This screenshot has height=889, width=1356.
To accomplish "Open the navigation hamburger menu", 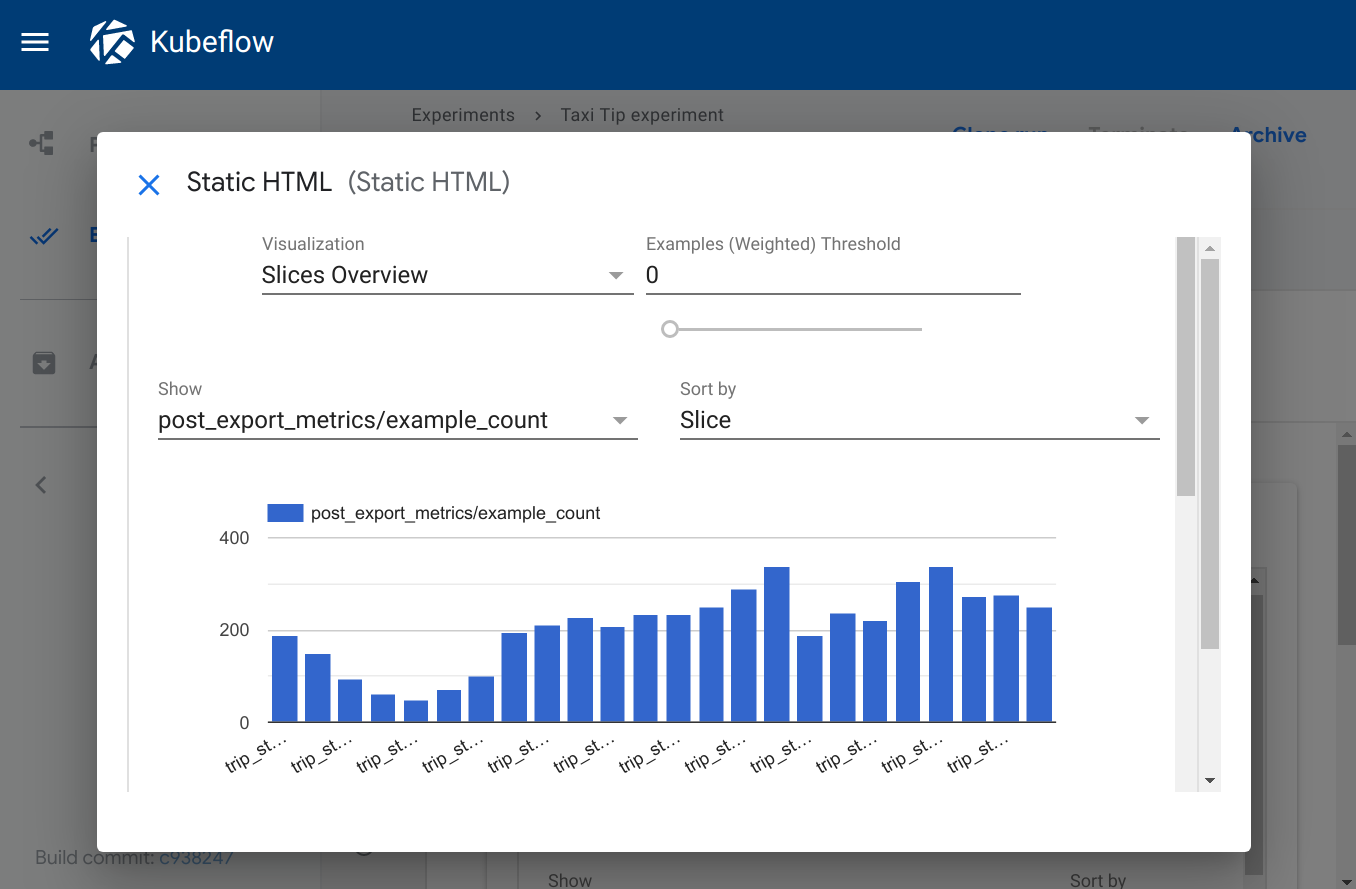I will tap(34, 42).
